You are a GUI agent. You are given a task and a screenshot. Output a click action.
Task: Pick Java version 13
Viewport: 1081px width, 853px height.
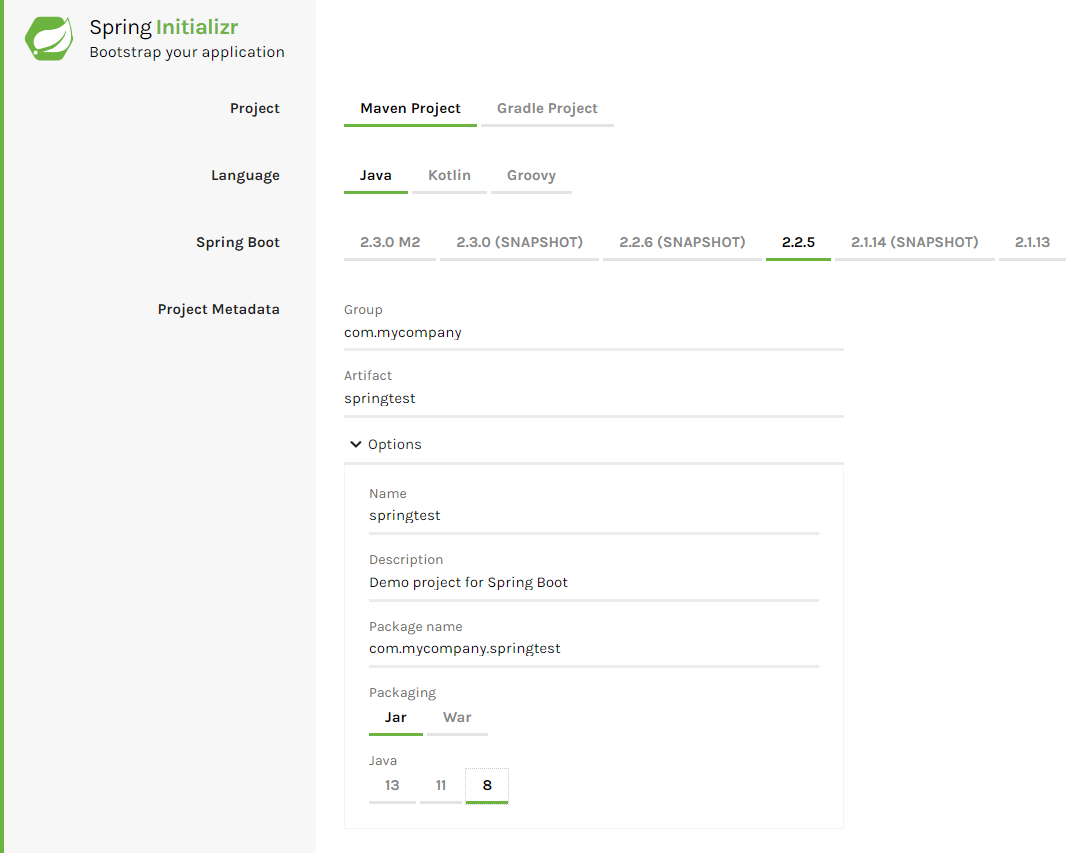(x=392, y=785)
